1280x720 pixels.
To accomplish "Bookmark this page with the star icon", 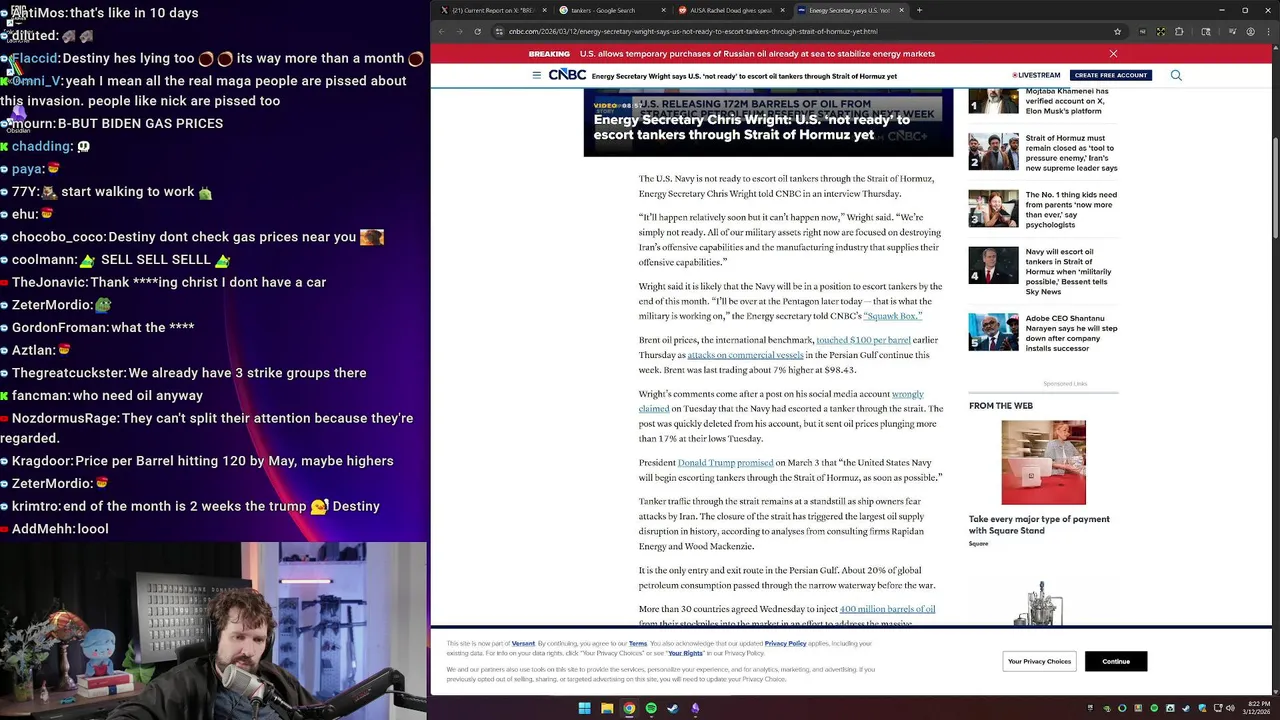I will [1117, 31].
